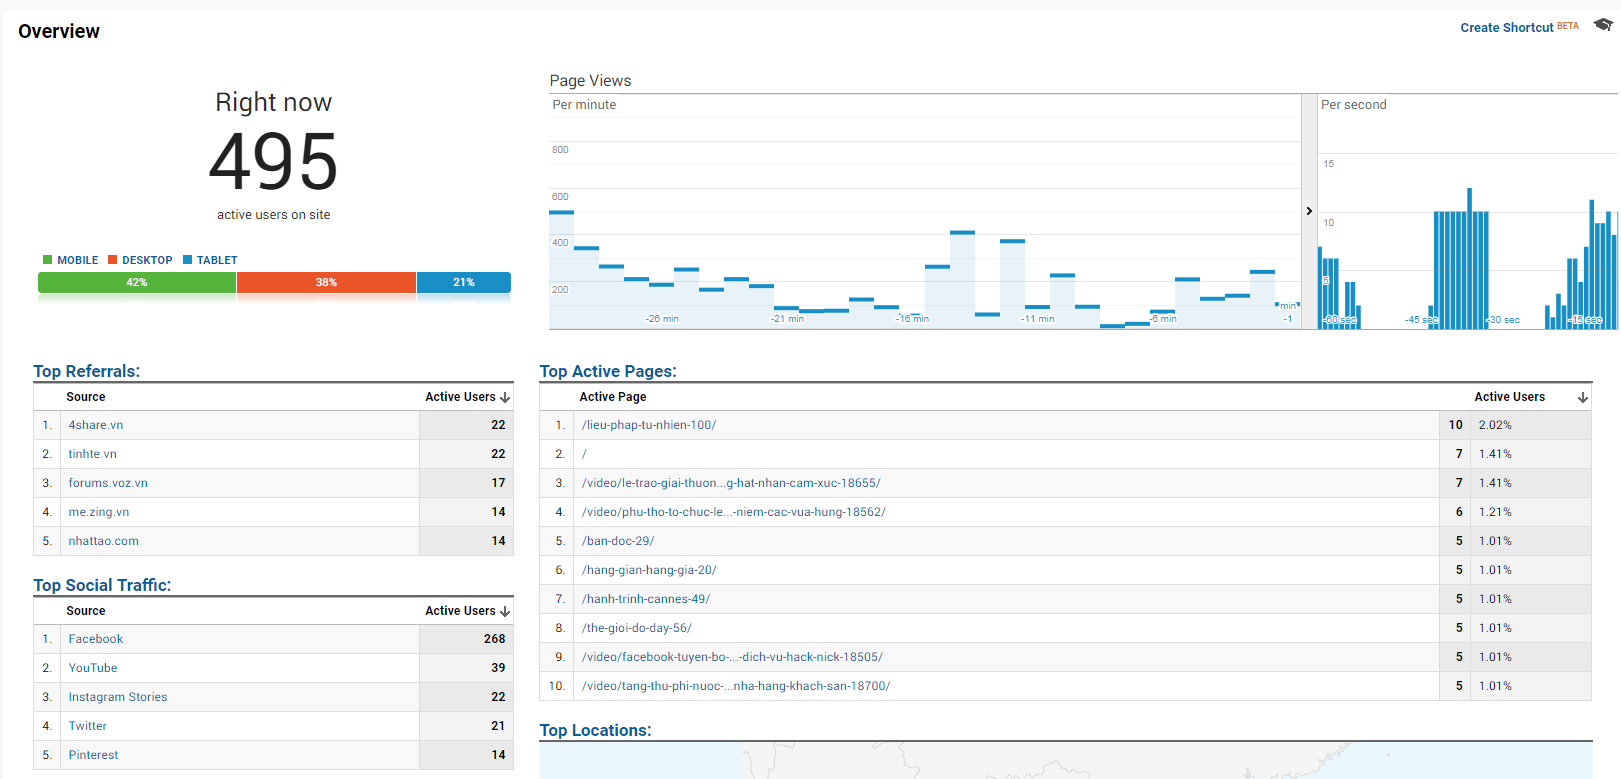Screen dimensions: 1621x779
Task: Open the forums.voz.vn referral source
Action: click(x=108, y=483)
